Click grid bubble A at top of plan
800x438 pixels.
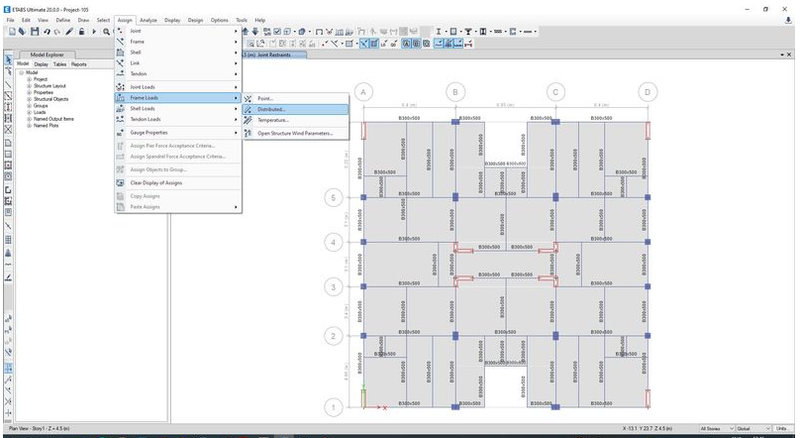click(363, 92)
